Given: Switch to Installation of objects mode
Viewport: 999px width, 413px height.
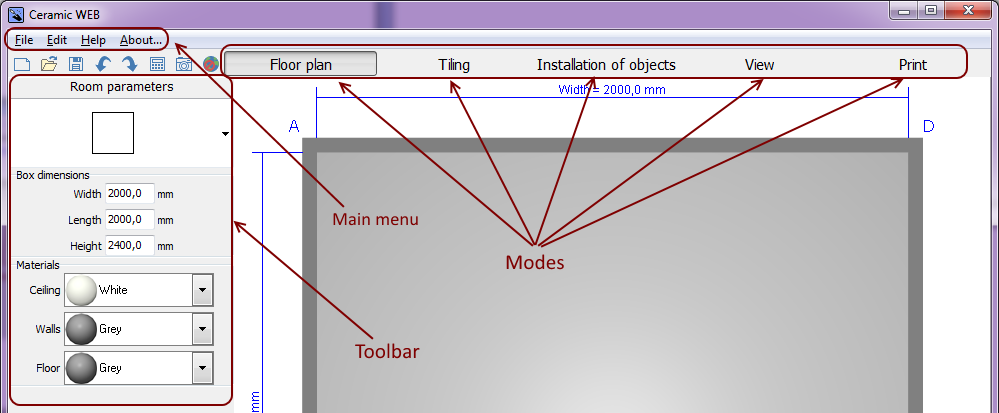Looking at the screenshot, I should pos(606,65).
